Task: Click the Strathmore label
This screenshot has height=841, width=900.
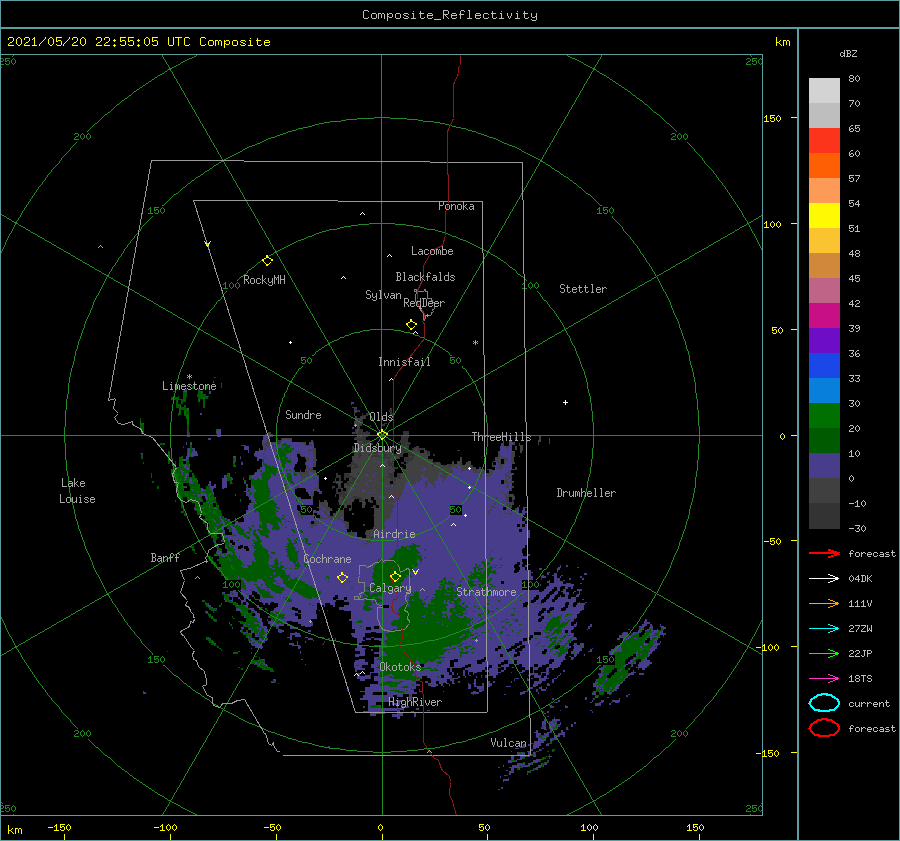Action: 486,592
